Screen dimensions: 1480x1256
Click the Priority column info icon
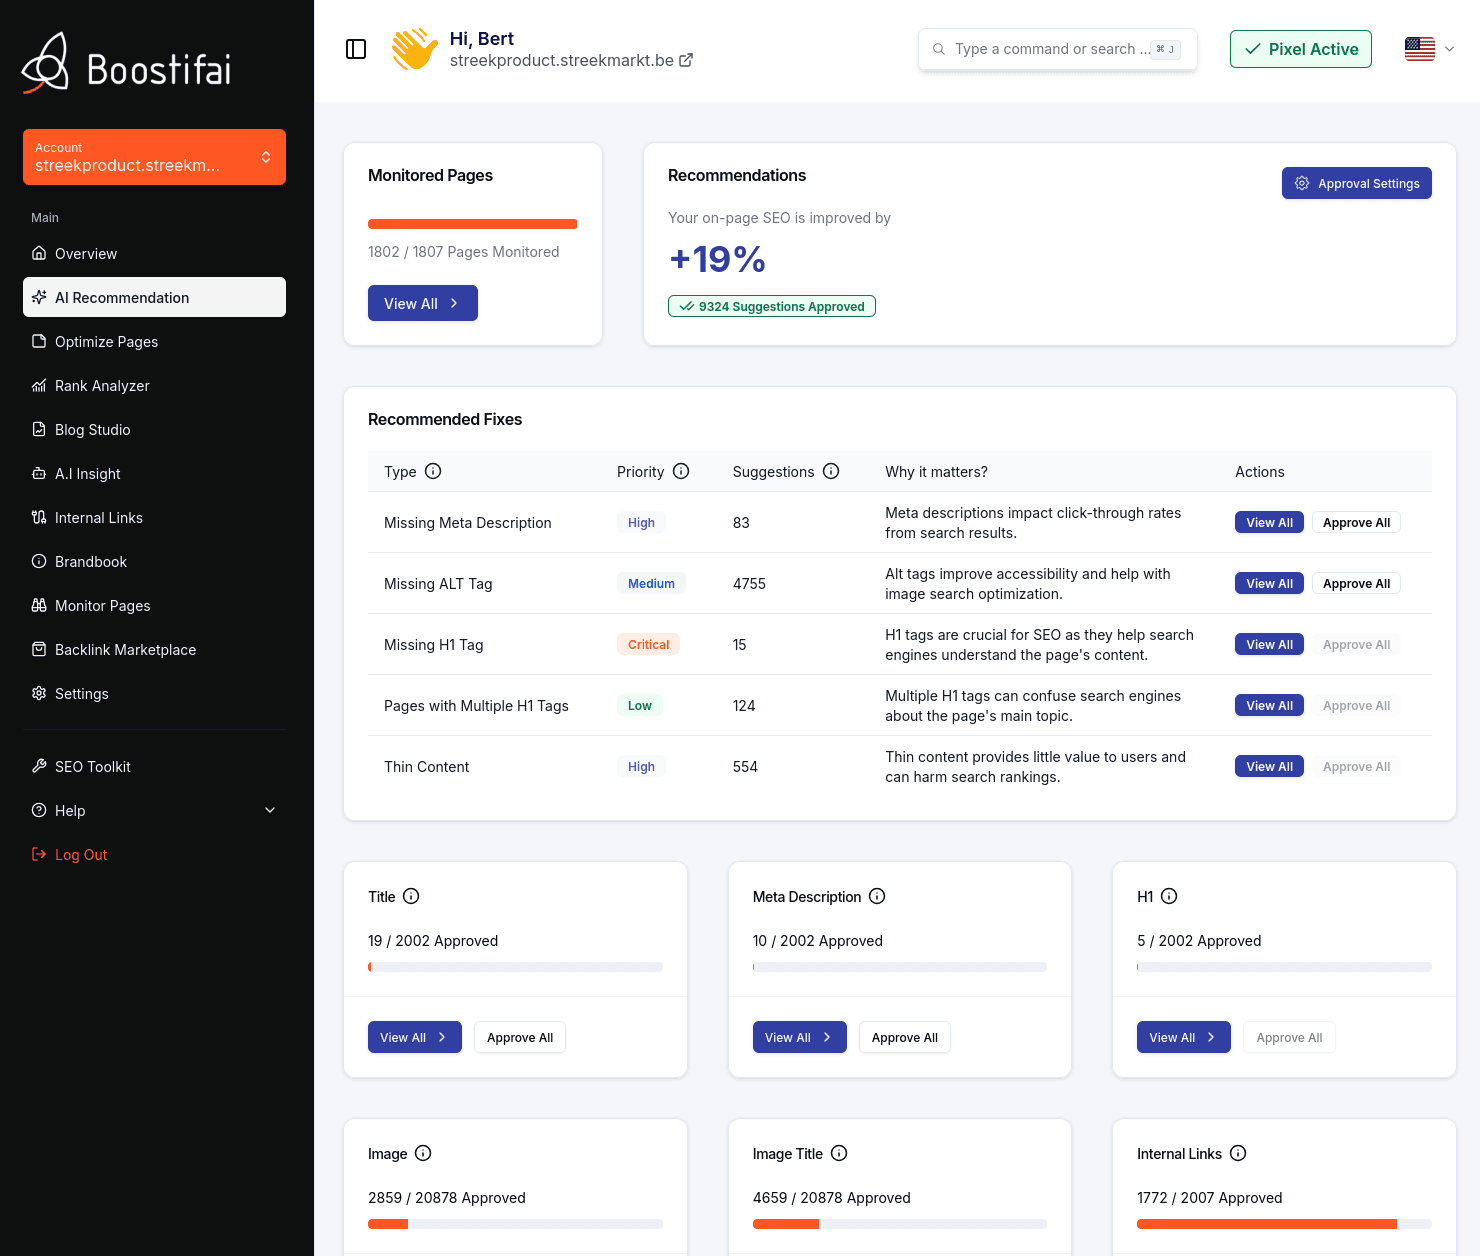[681, 471]
